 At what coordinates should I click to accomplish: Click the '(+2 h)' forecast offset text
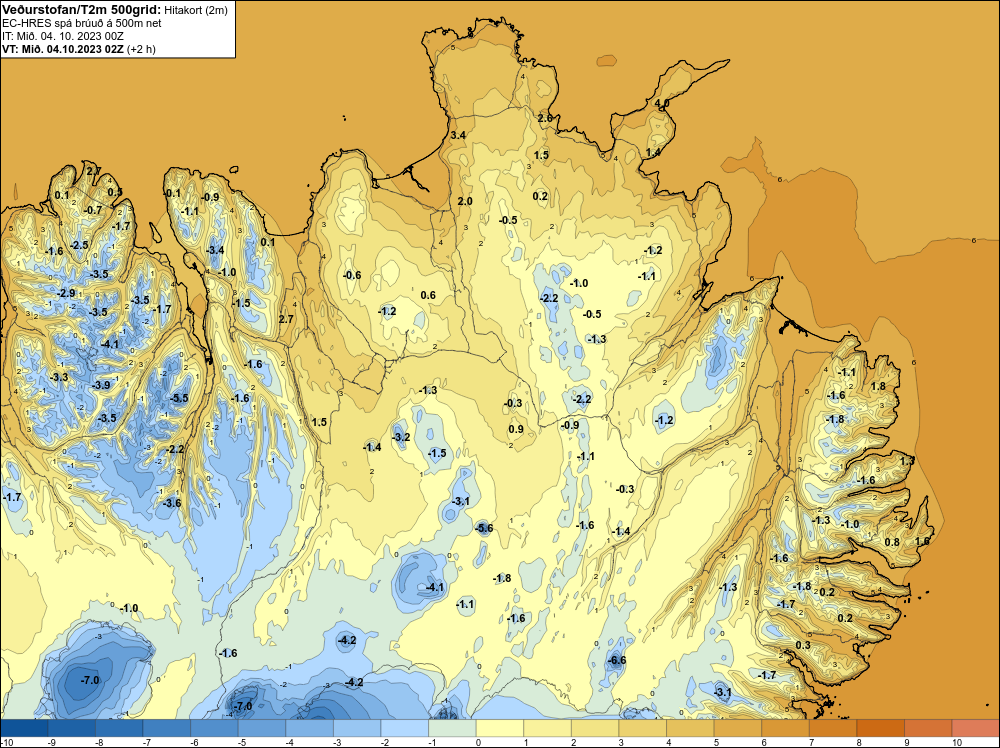point(142,49)
